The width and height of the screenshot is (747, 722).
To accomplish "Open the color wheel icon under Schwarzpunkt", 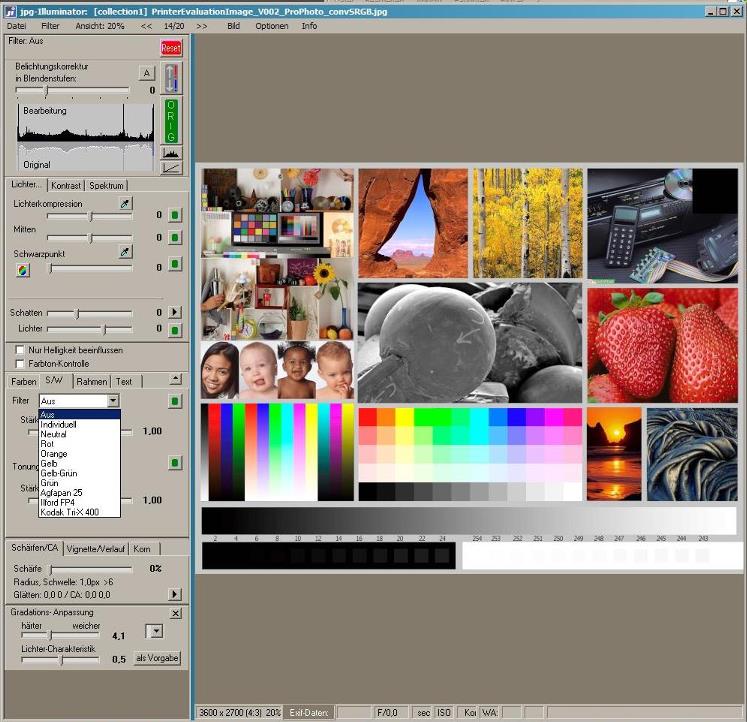I will point(22,268).
